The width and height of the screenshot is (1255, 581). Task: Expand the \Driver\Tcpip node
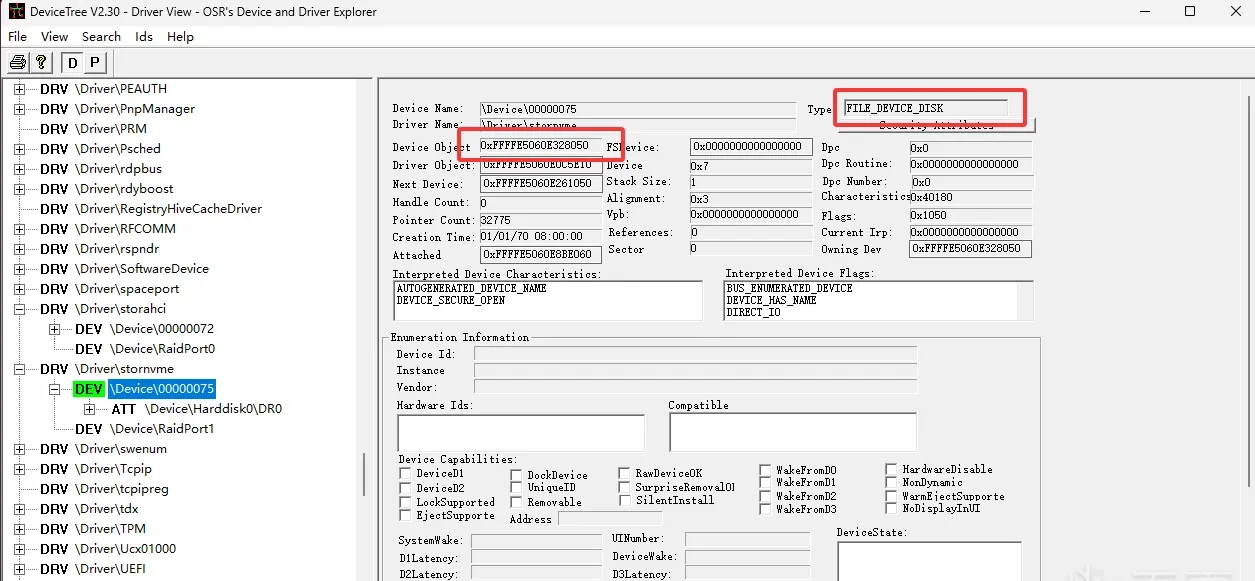click(x=19, y=469)
